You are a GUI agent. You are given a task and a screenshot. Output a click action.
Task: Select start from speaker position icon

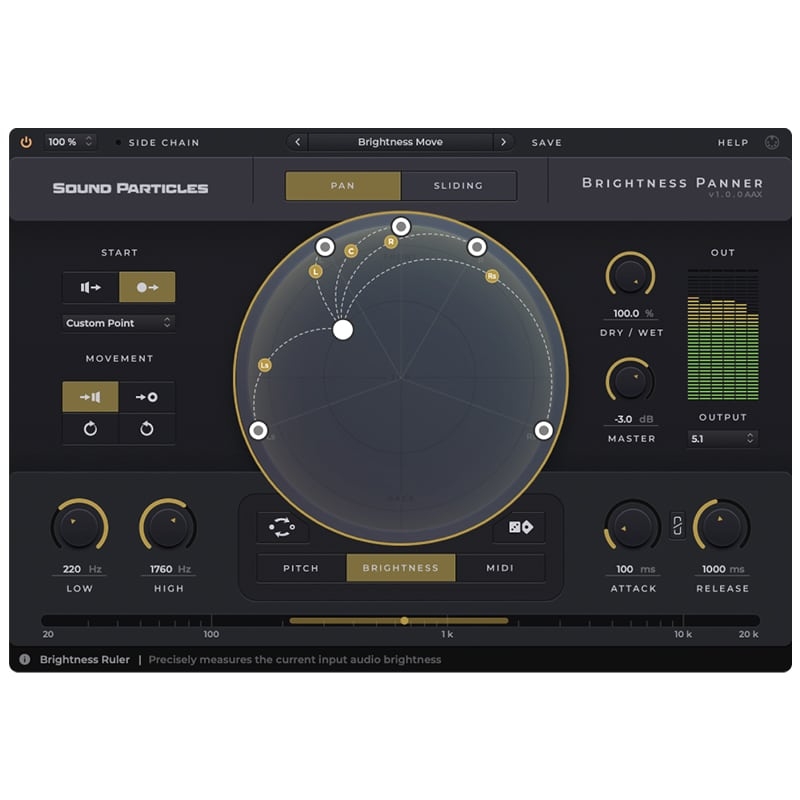[x=91, y=287]
